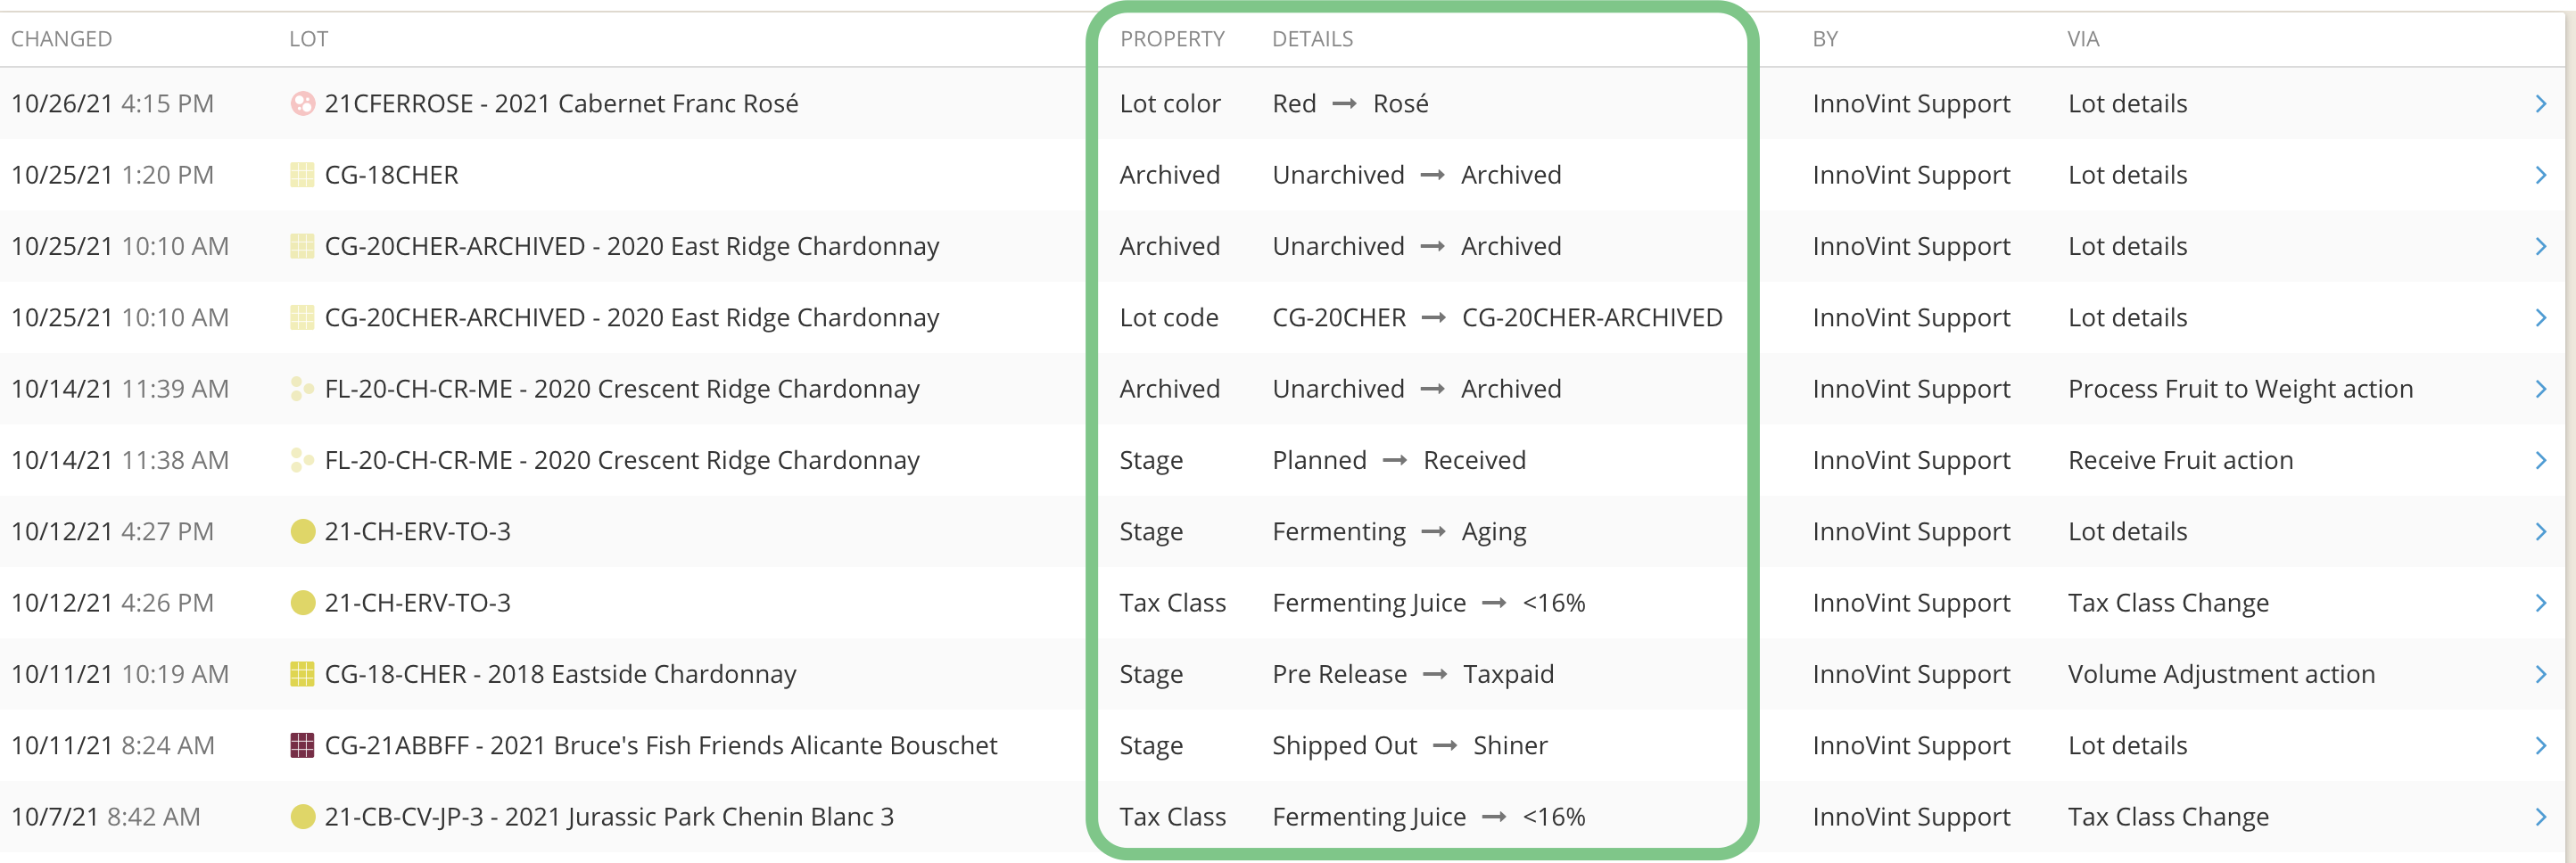
Task: Click the pink rosé icon beside 21CFERROSE lot
Action: click(x=302, y=103)
